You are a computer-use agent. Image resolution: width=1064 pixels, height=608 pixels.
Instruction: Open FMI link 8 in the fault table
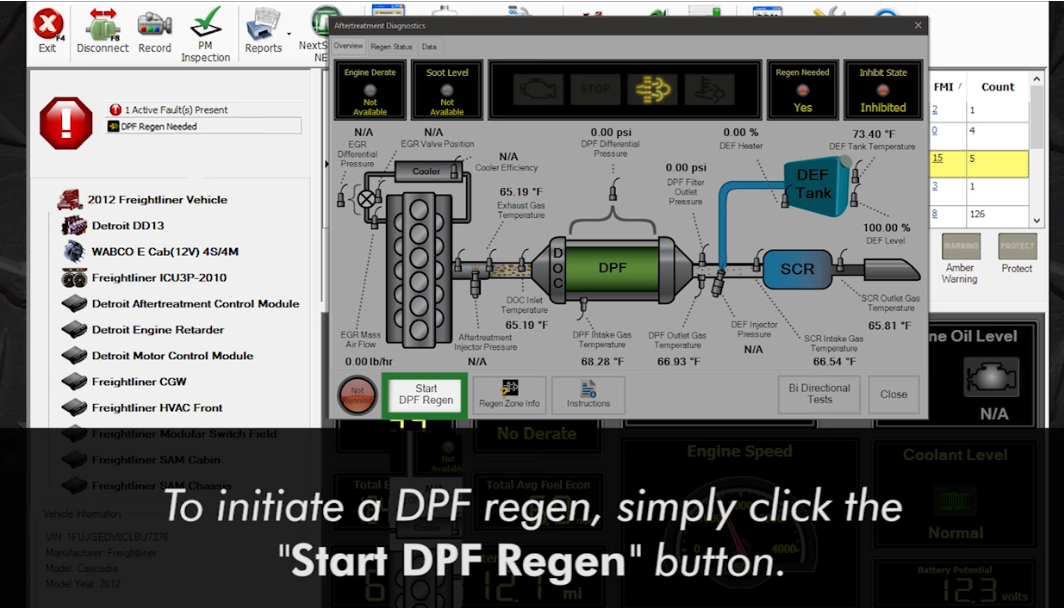(x=934, y=214)
